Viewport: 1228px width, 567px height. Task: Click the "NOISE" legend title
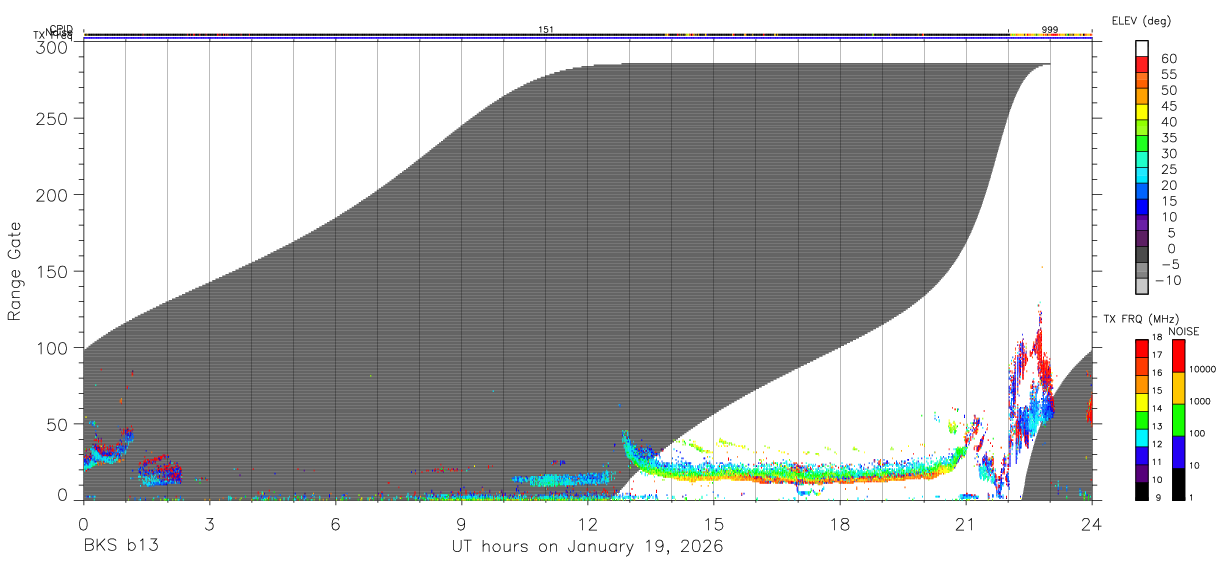click(x=1183, y=331)
